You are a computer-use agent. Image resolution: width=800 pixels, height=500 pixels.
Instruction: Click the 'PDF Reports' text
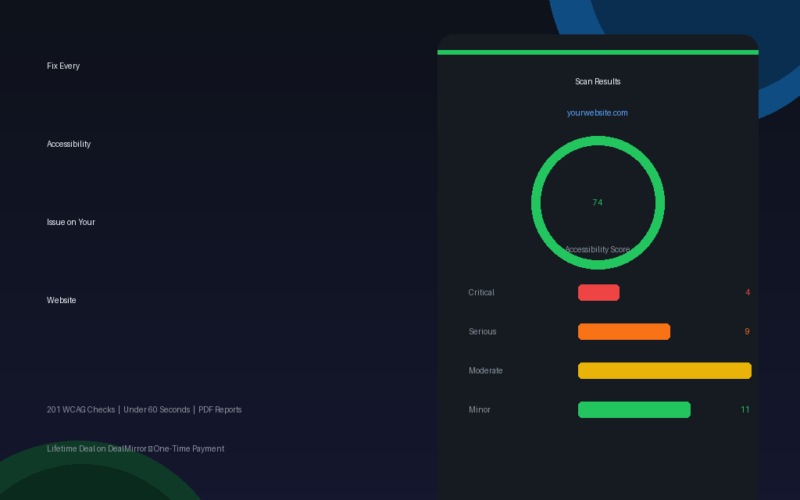(220, 410)
